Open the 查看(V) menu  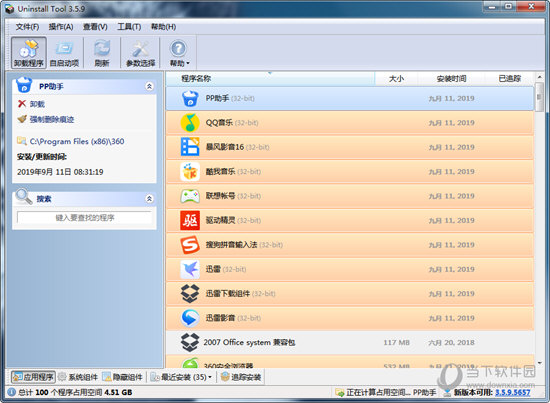[x=95, y=27]
